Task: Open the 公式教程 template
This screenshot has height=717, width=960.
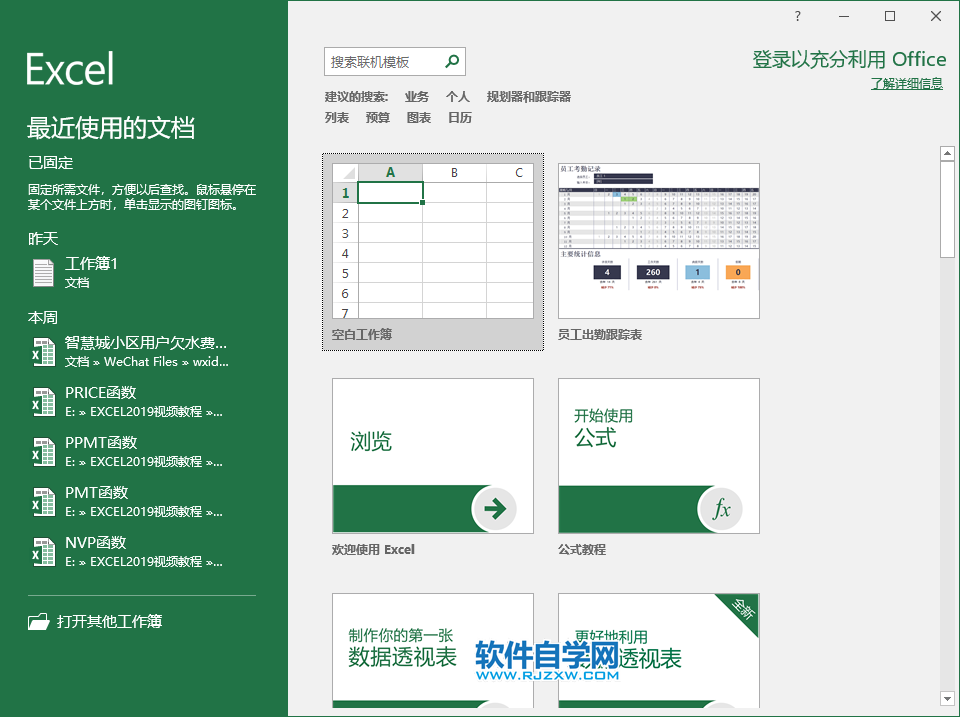Action: point(657,456)
